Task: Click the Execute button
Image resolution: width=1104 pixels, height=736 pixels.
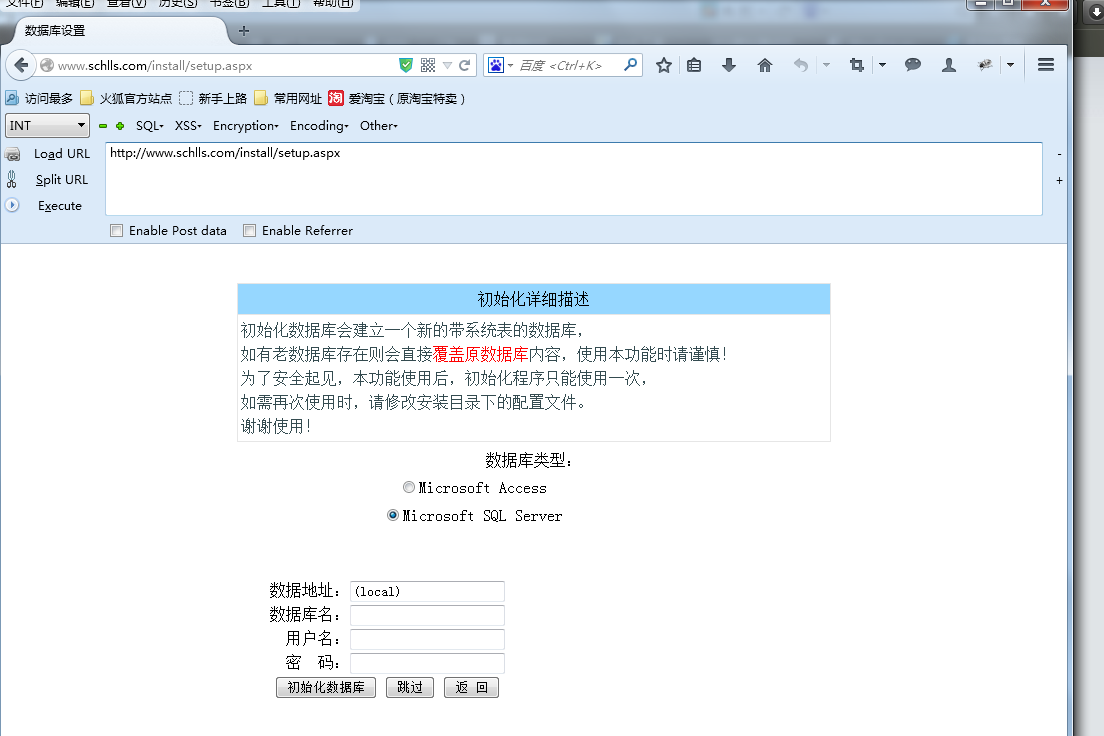Action: [60, 206]
